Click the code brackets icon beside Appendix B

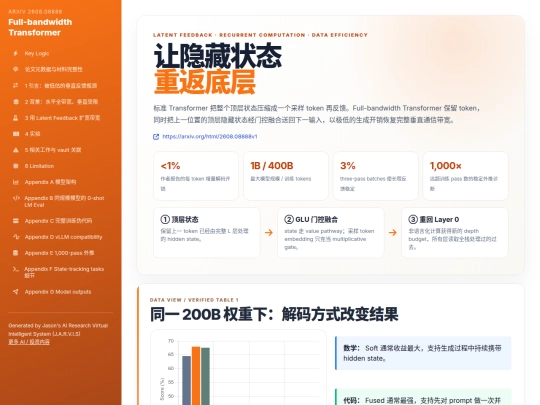click(x=16, y=198)
